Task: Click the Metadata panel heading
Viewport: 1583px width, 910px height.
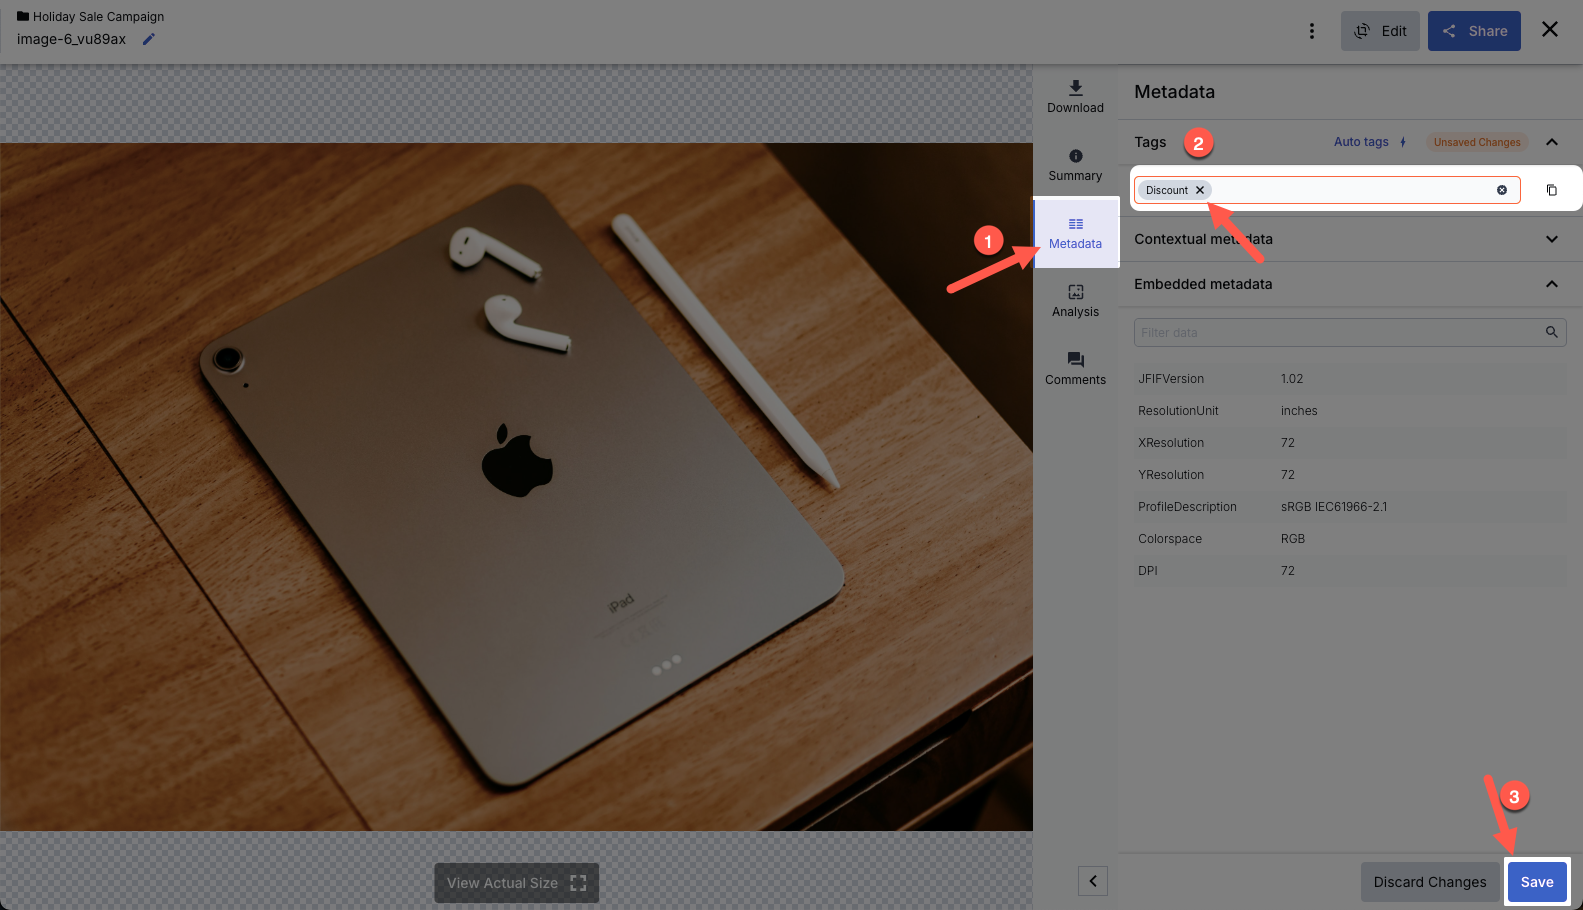Action: tap(1174, 92)
